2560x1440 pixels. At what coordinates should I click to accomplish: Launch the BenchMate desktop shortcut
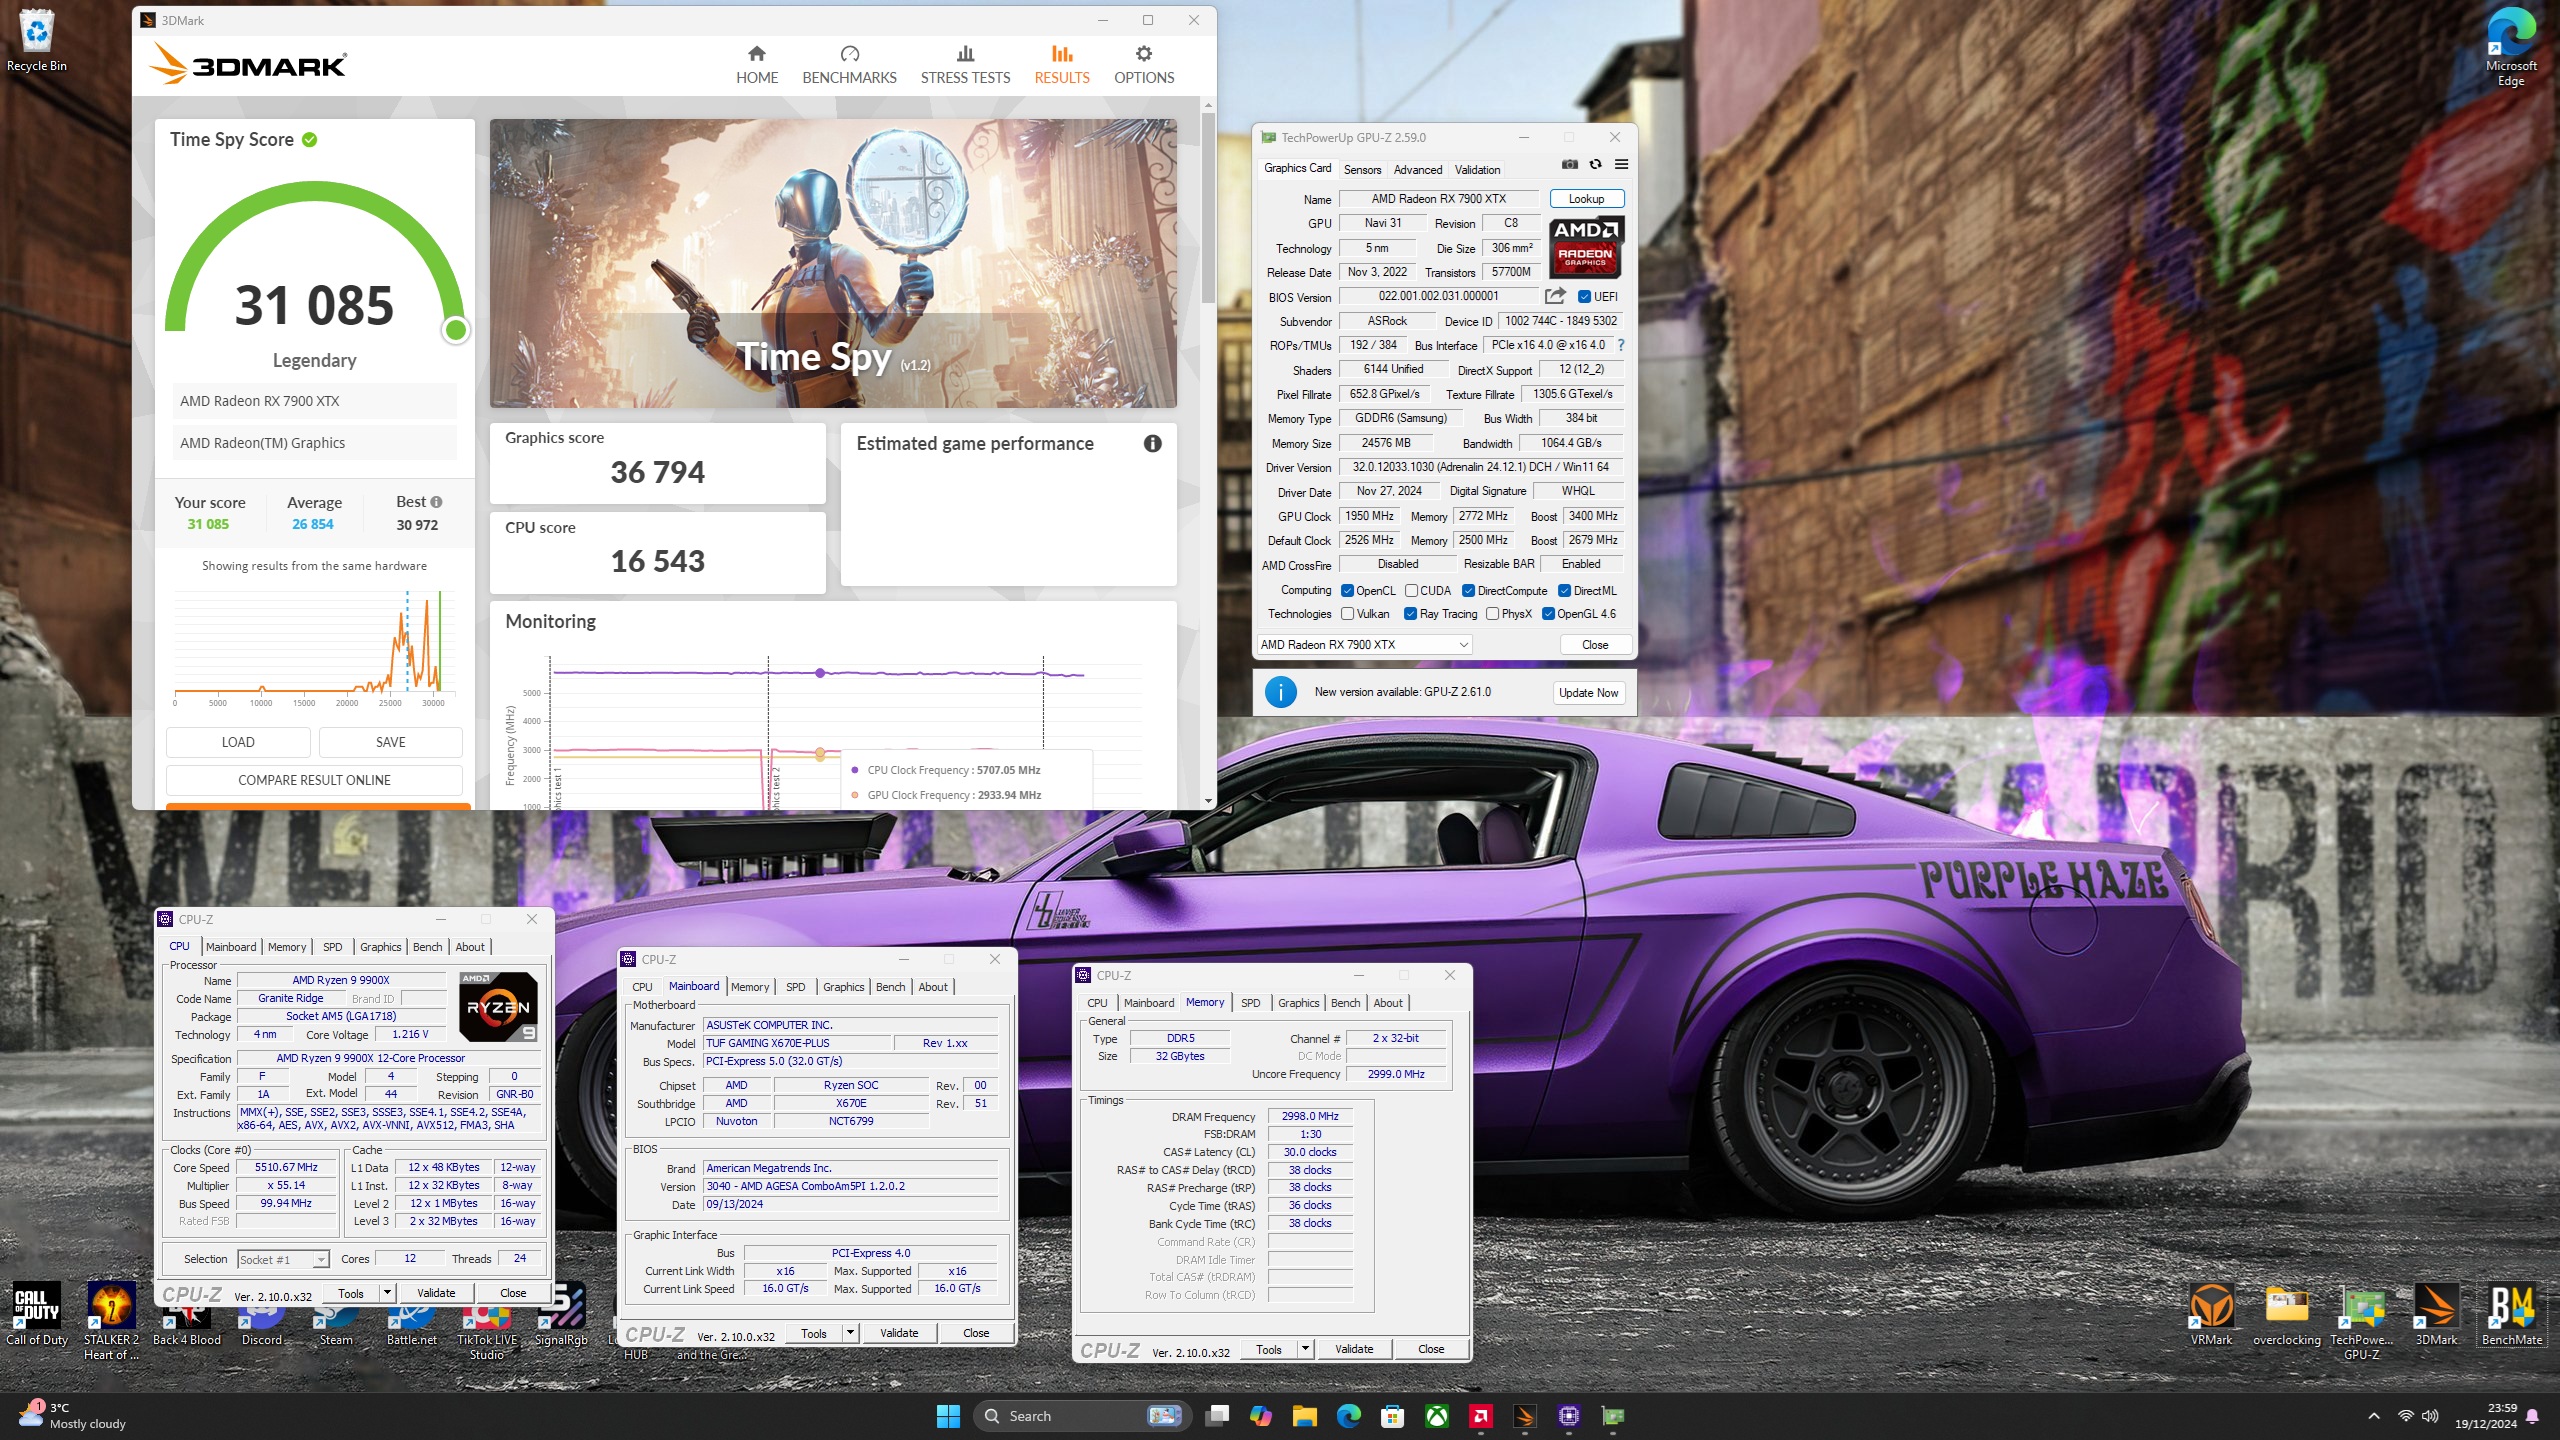2511,1315
